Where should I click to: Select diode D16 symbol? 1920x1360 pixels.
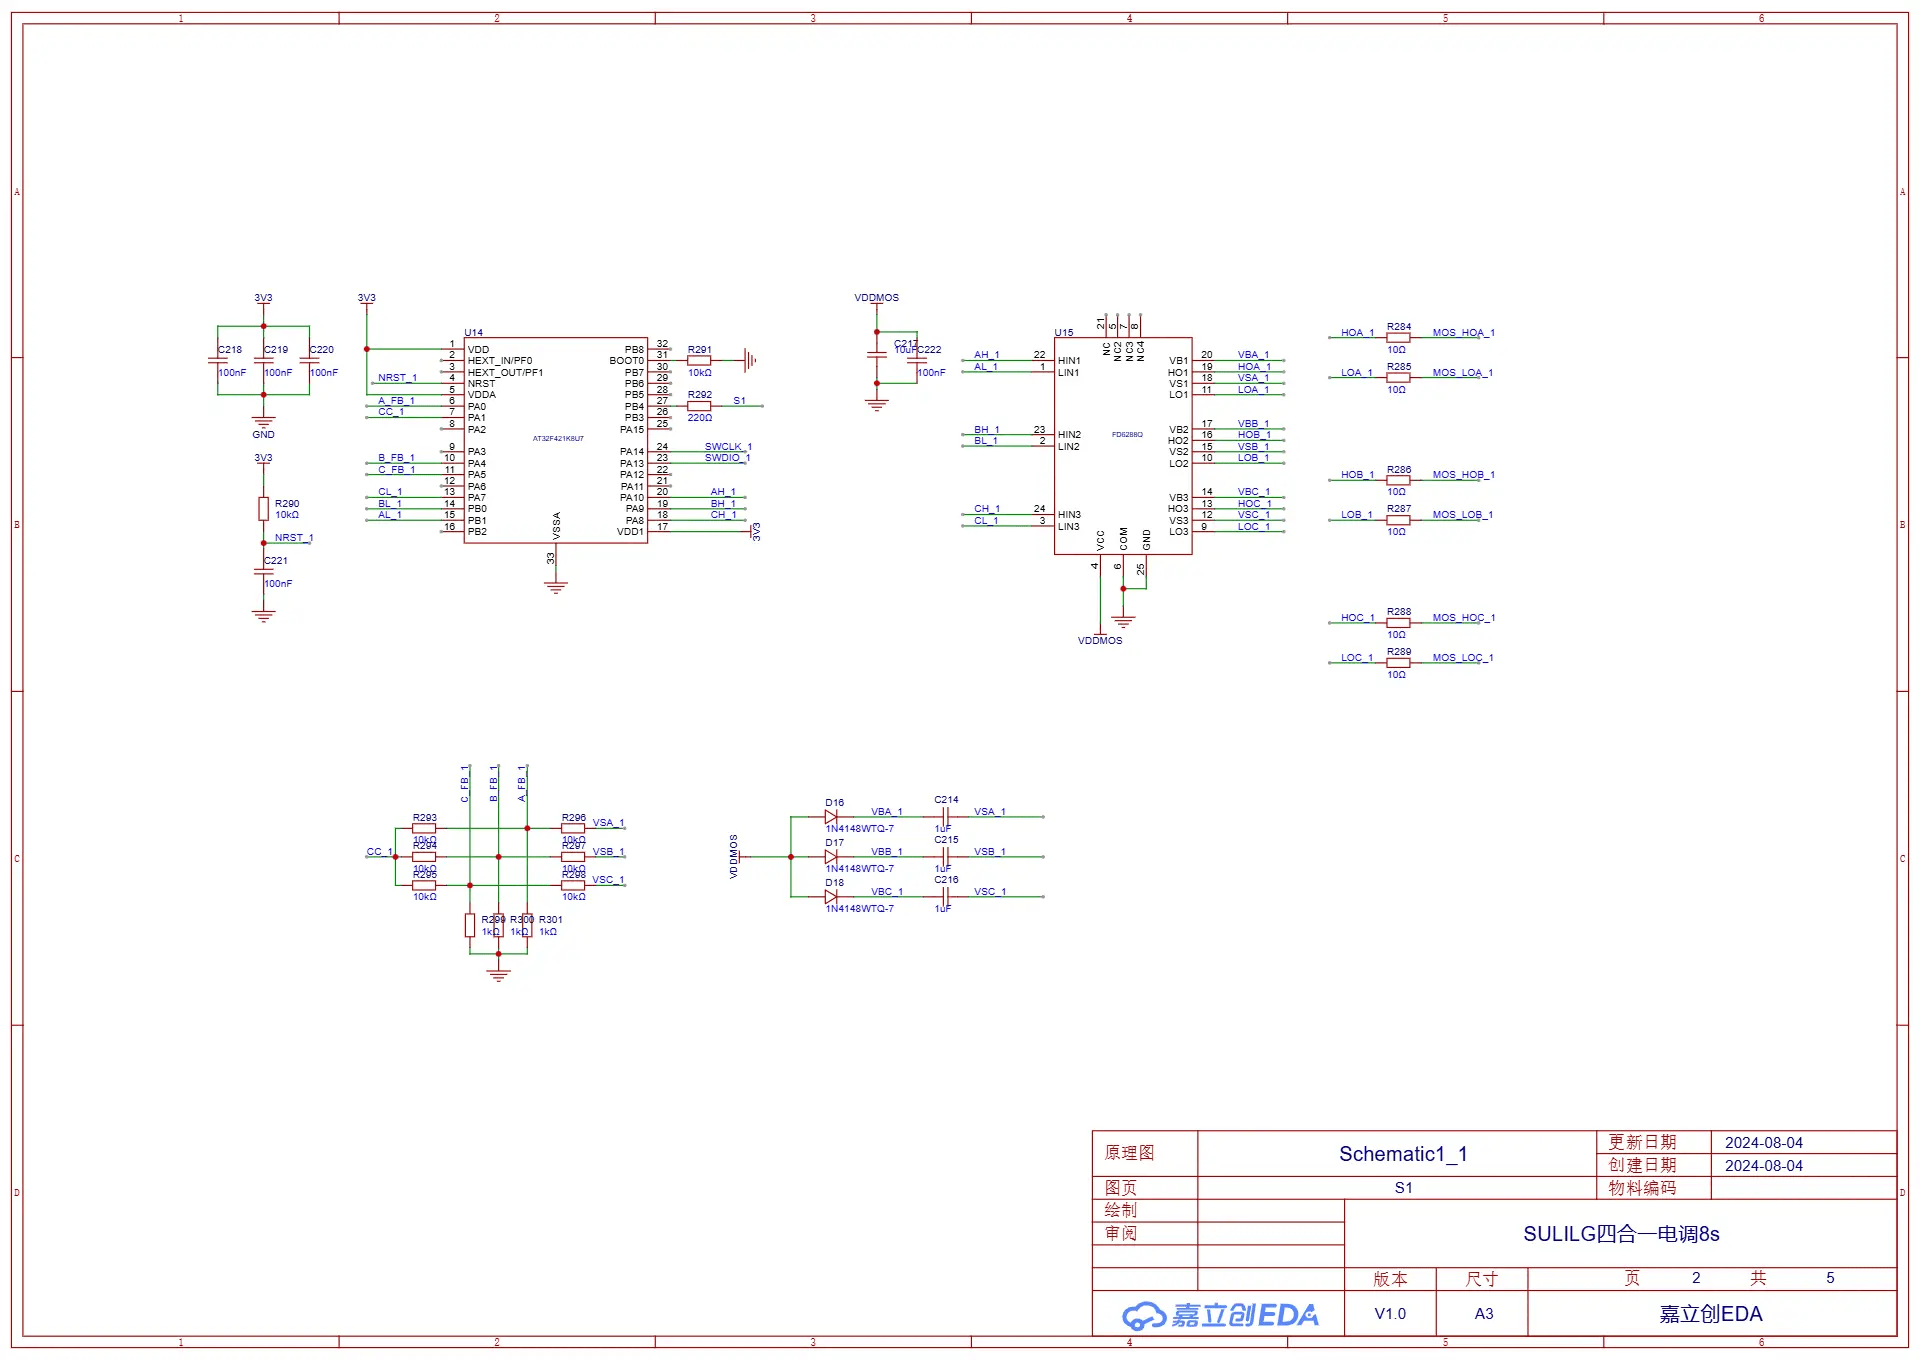831,817
